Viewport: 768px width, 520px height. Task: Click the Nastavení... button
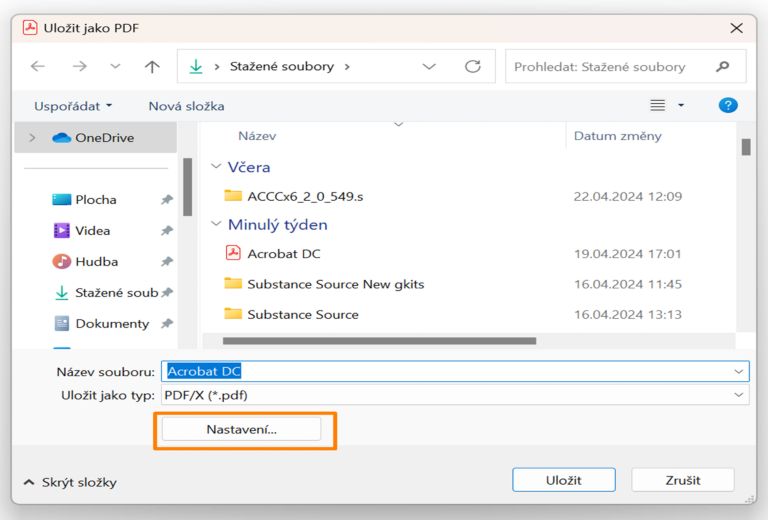[x=241, y=429]
